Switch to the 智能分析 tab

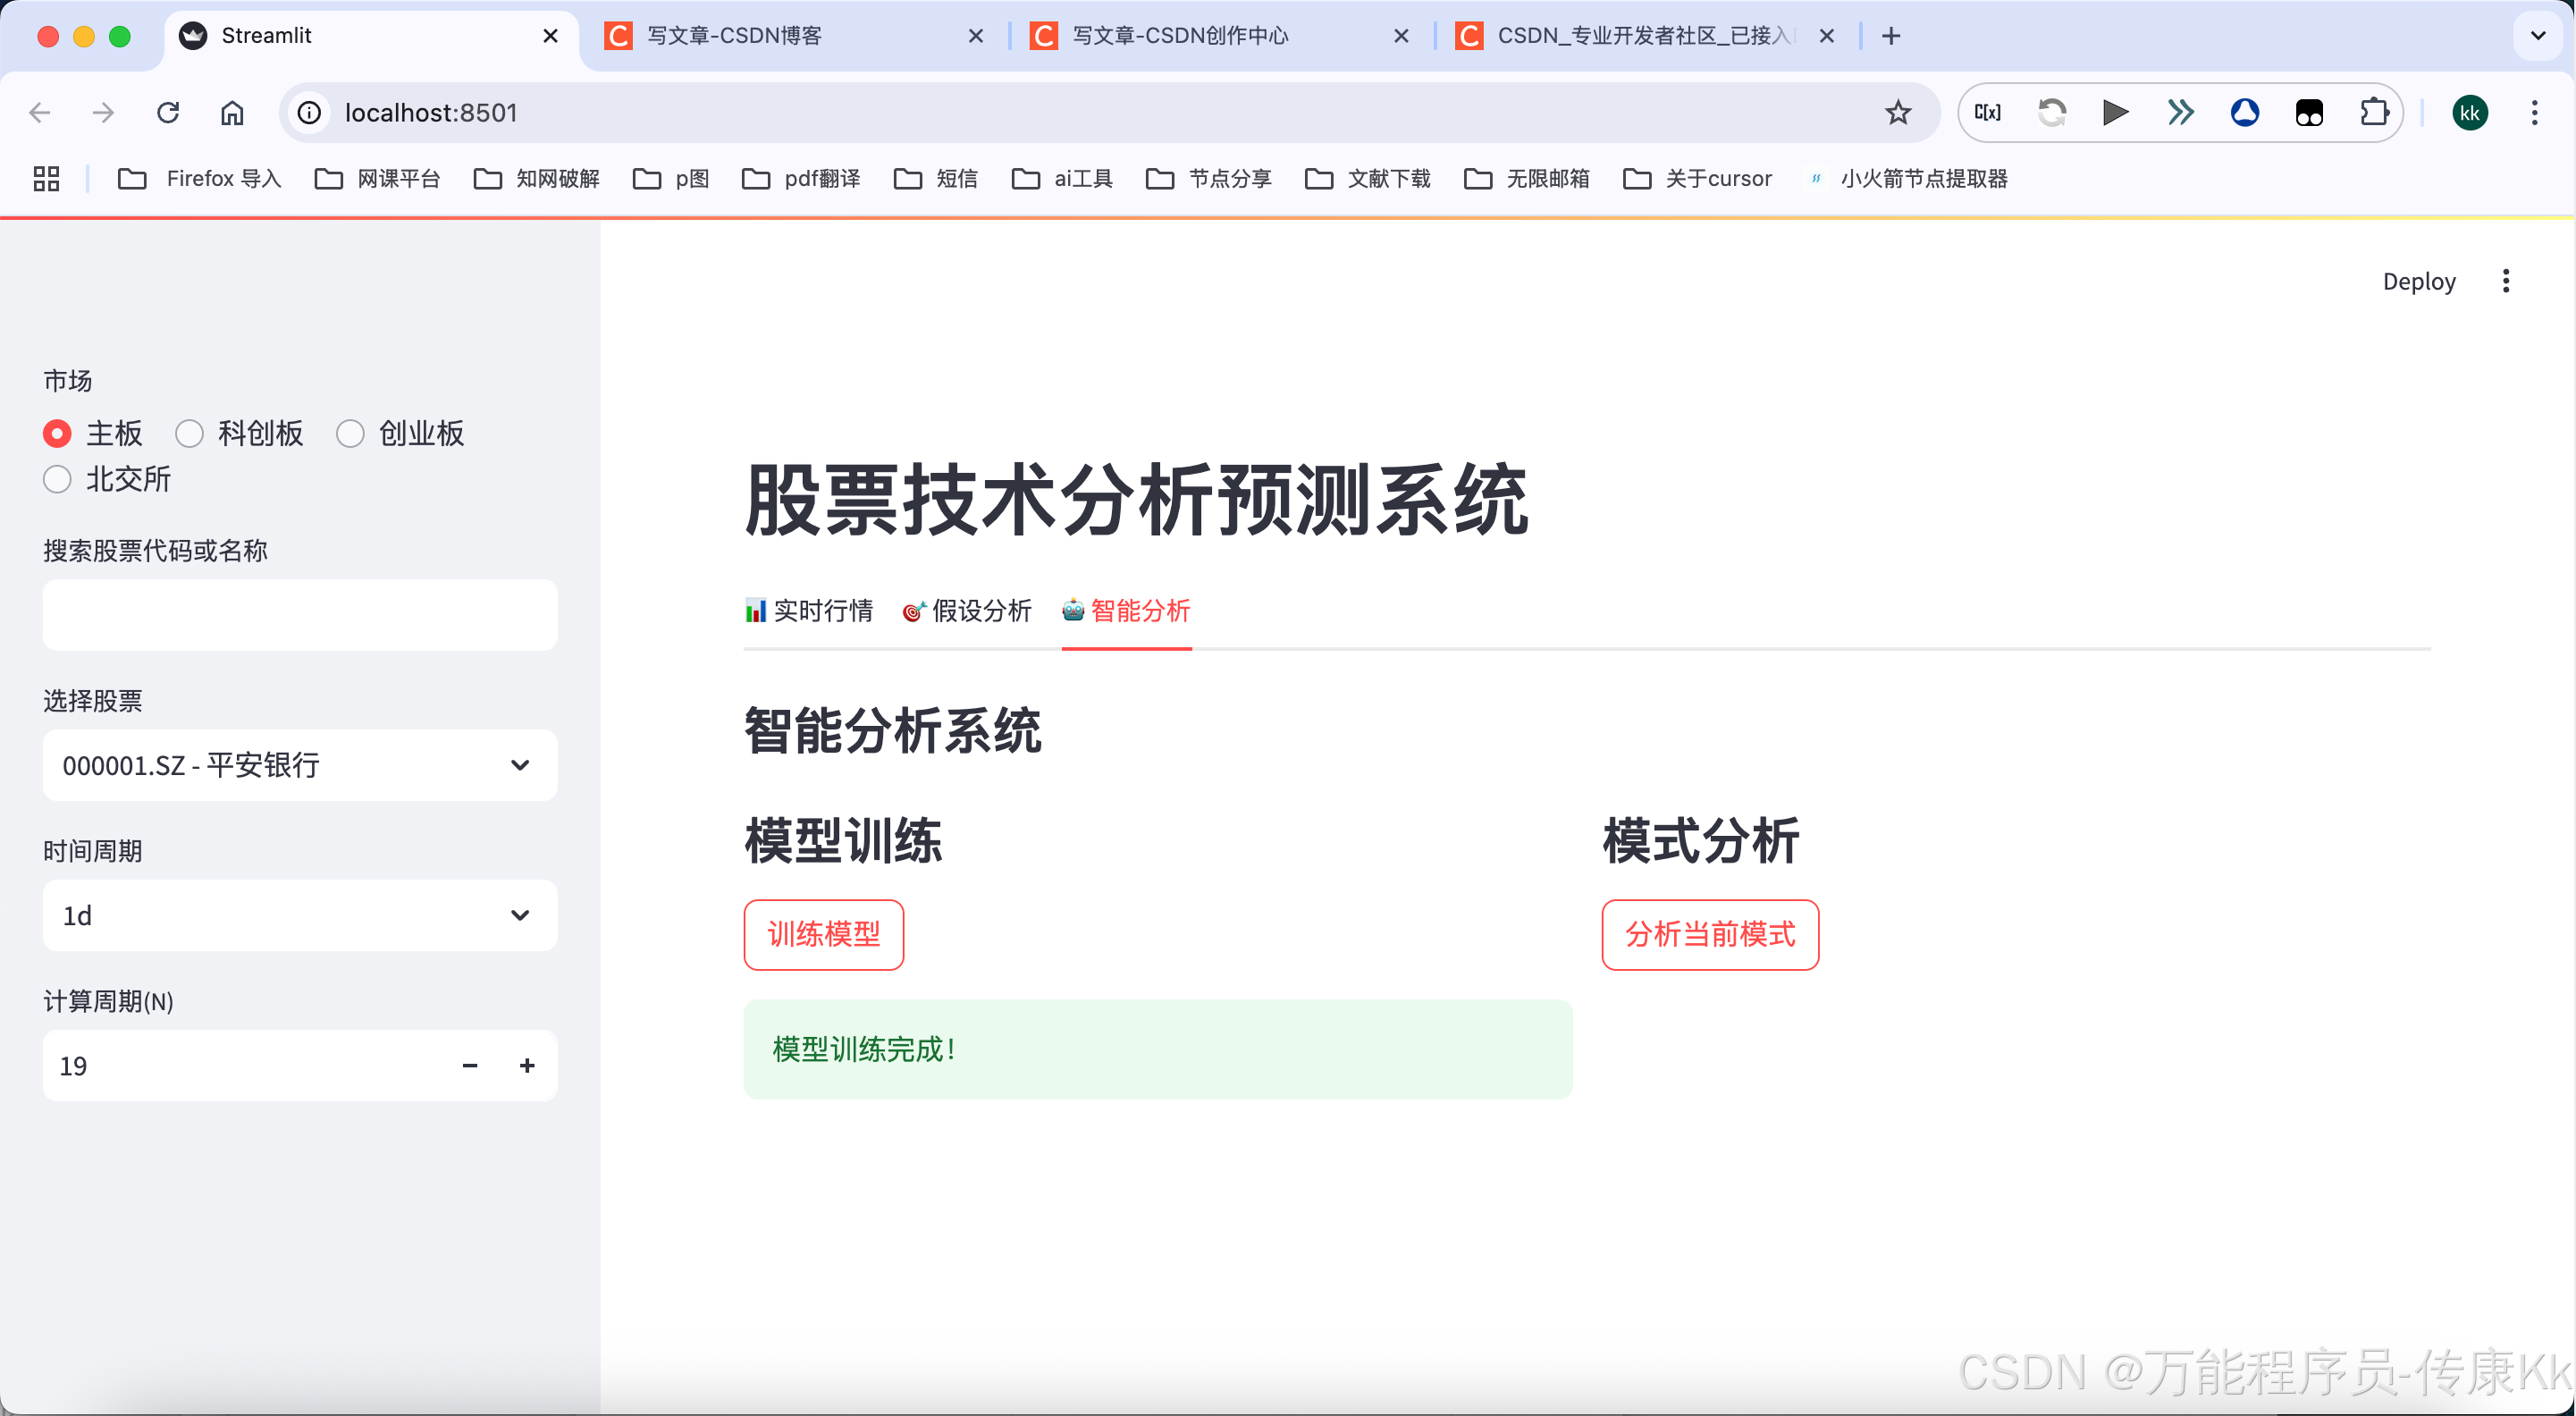tap(1126, 611)
